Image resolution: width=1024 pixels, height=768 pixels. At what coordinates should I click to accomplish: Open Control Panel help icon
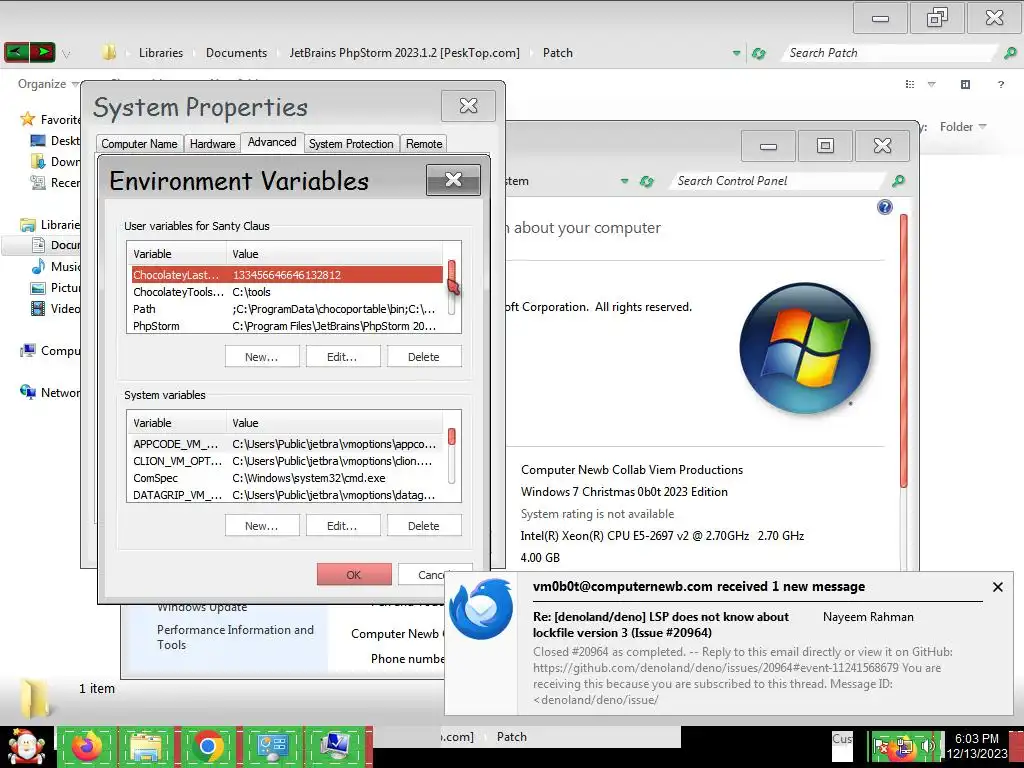[x=884, y=207]
